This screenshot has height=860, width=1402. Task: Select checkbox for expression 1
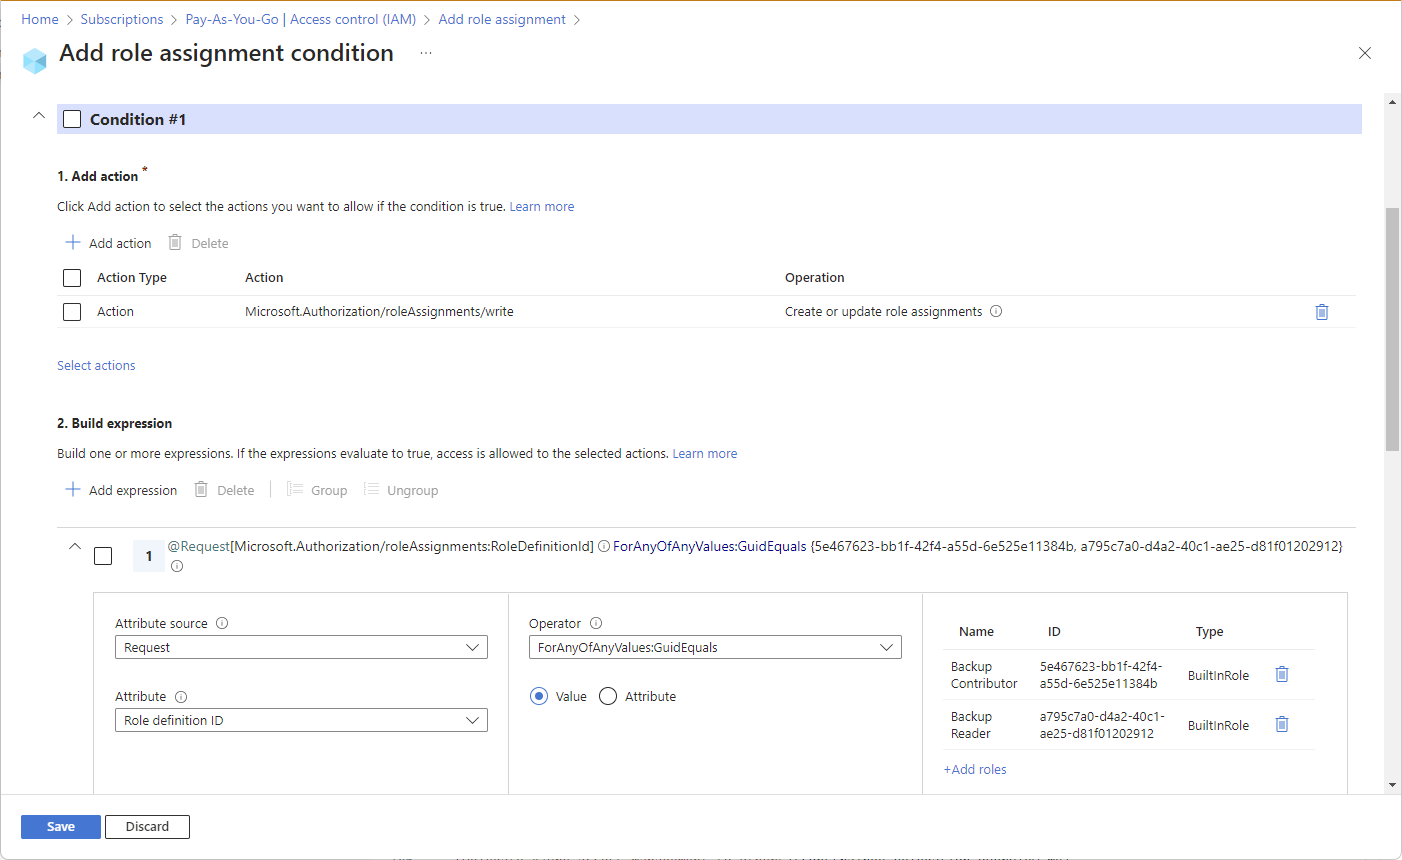[103, 556]
